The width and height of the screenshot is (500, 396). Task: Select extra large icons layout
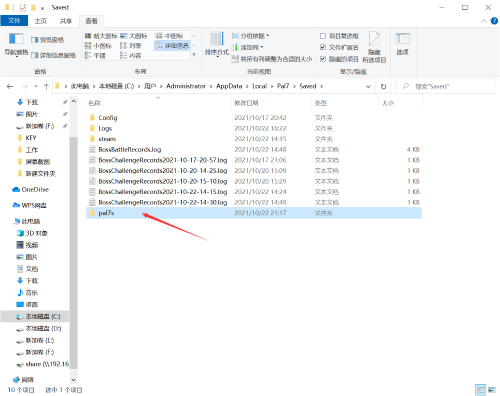click(101, 36)
